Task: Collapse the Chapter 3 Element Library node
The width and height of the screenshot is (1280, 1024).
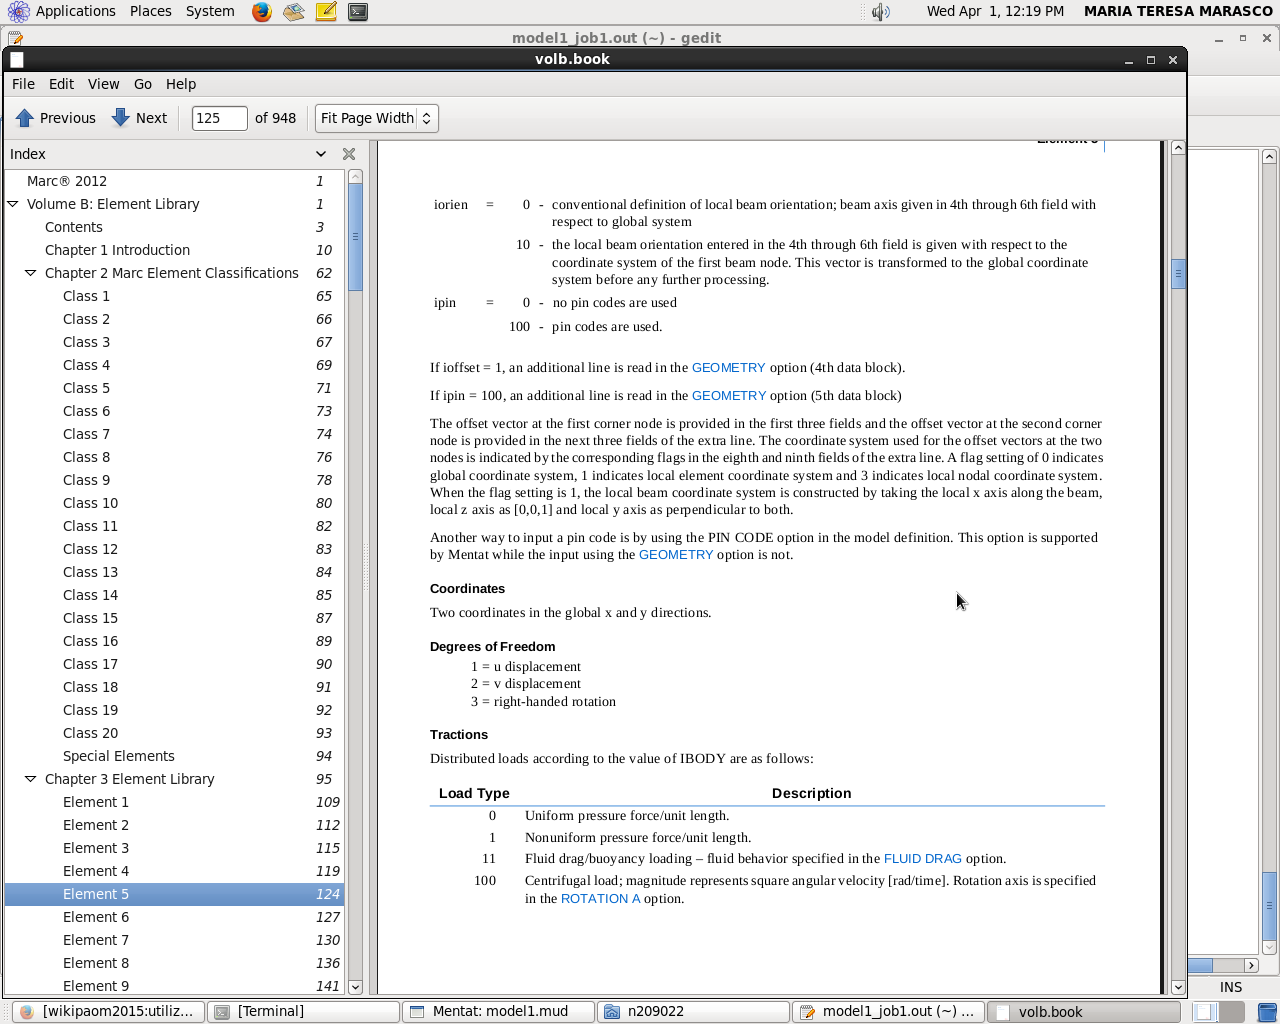Action: point(31,779)
